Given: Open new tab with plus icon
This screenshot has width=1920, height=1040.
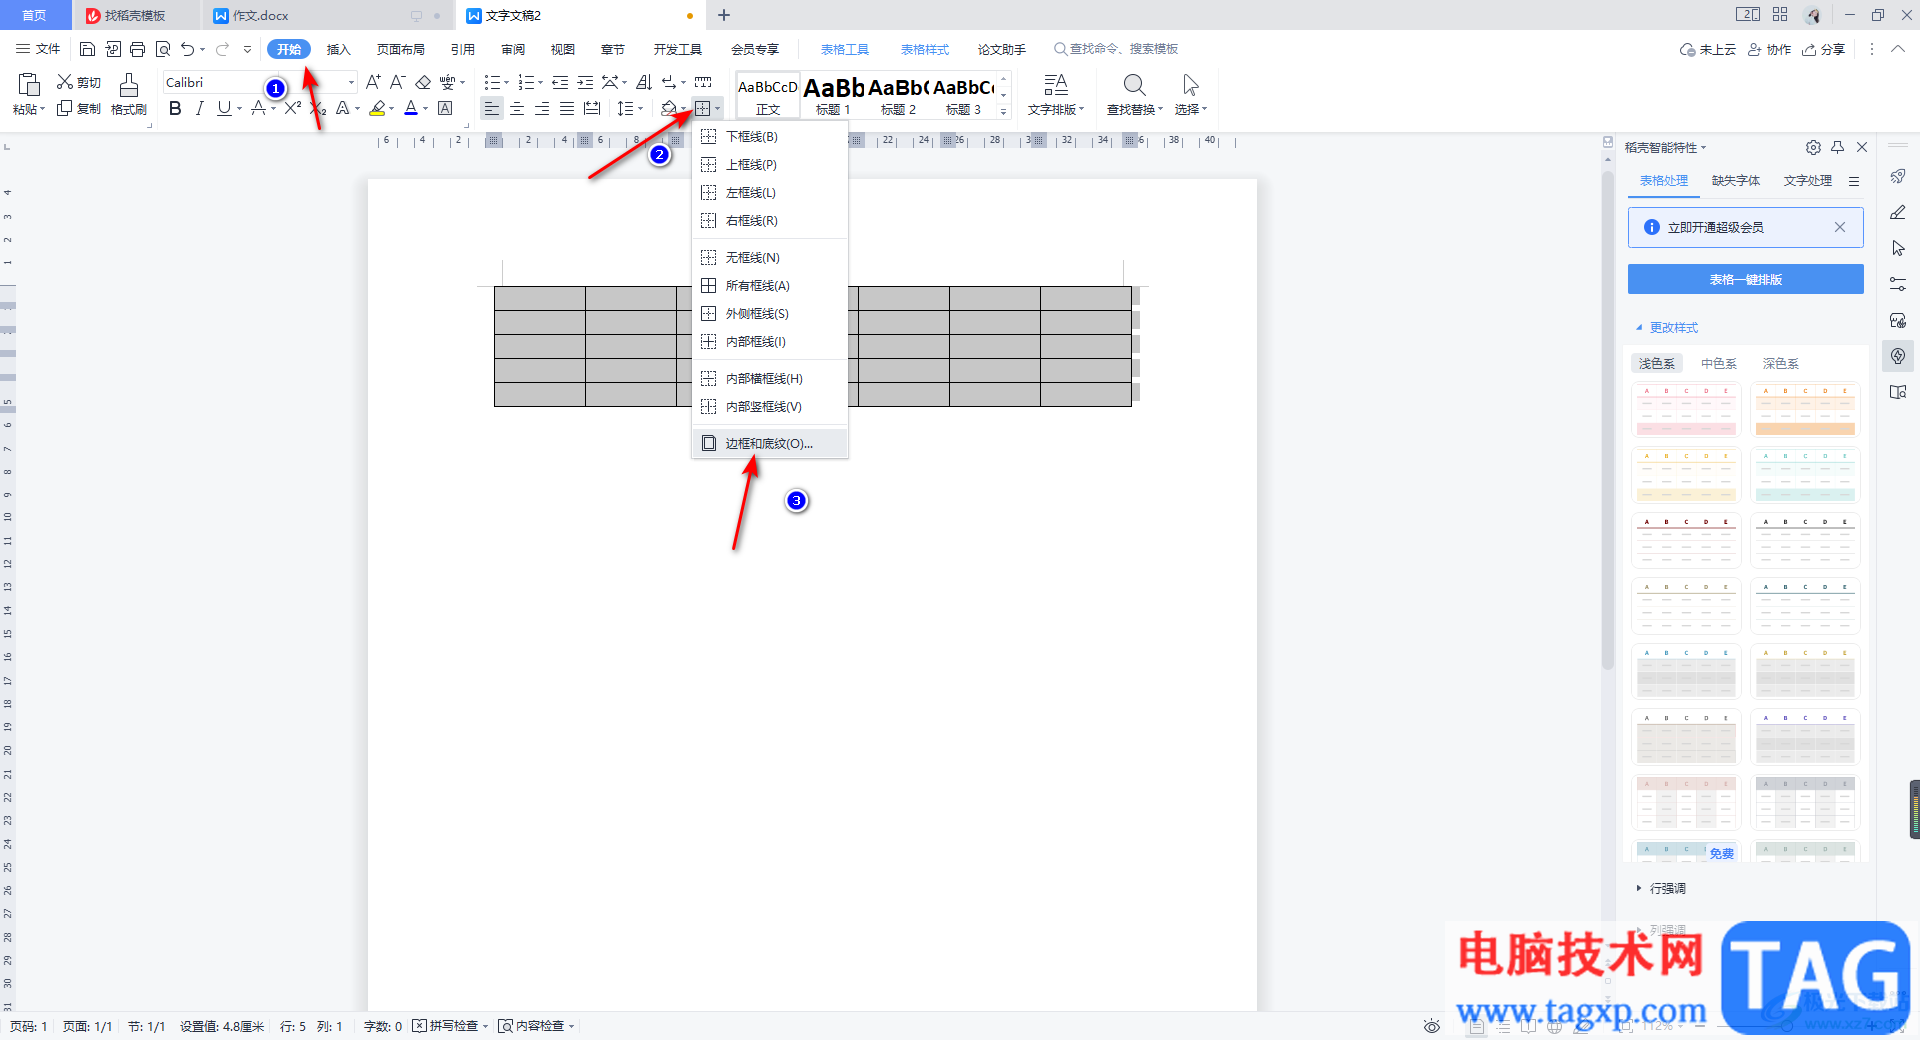Looking at the screenshot, I should pos(724,15).
